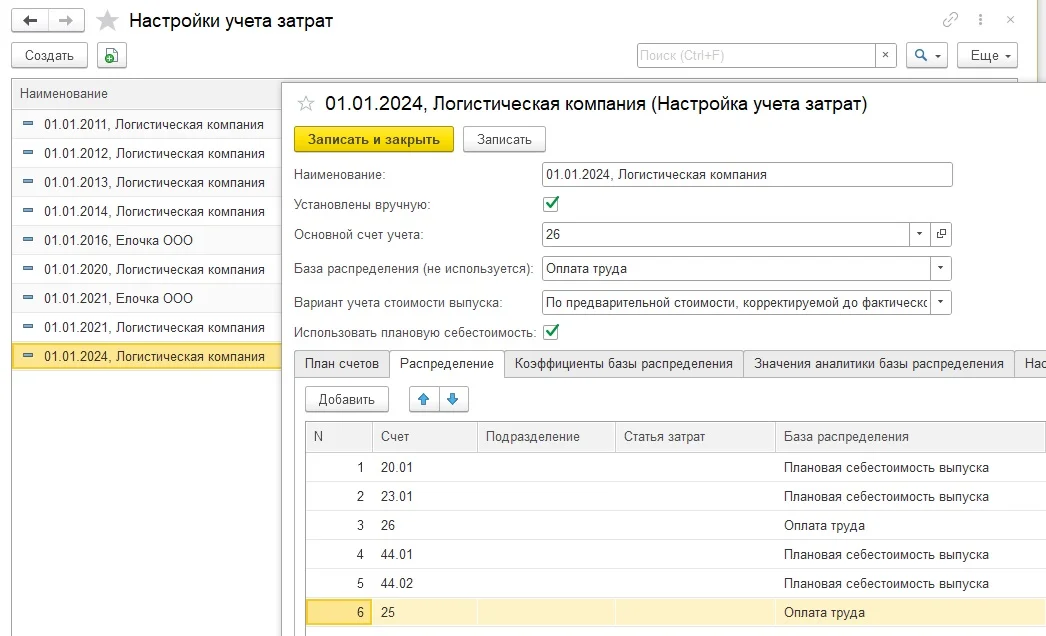Viewport: 1046px width, 636px height.
Task: Move distribution row up with arrow
Action: [x=424, y=399]
